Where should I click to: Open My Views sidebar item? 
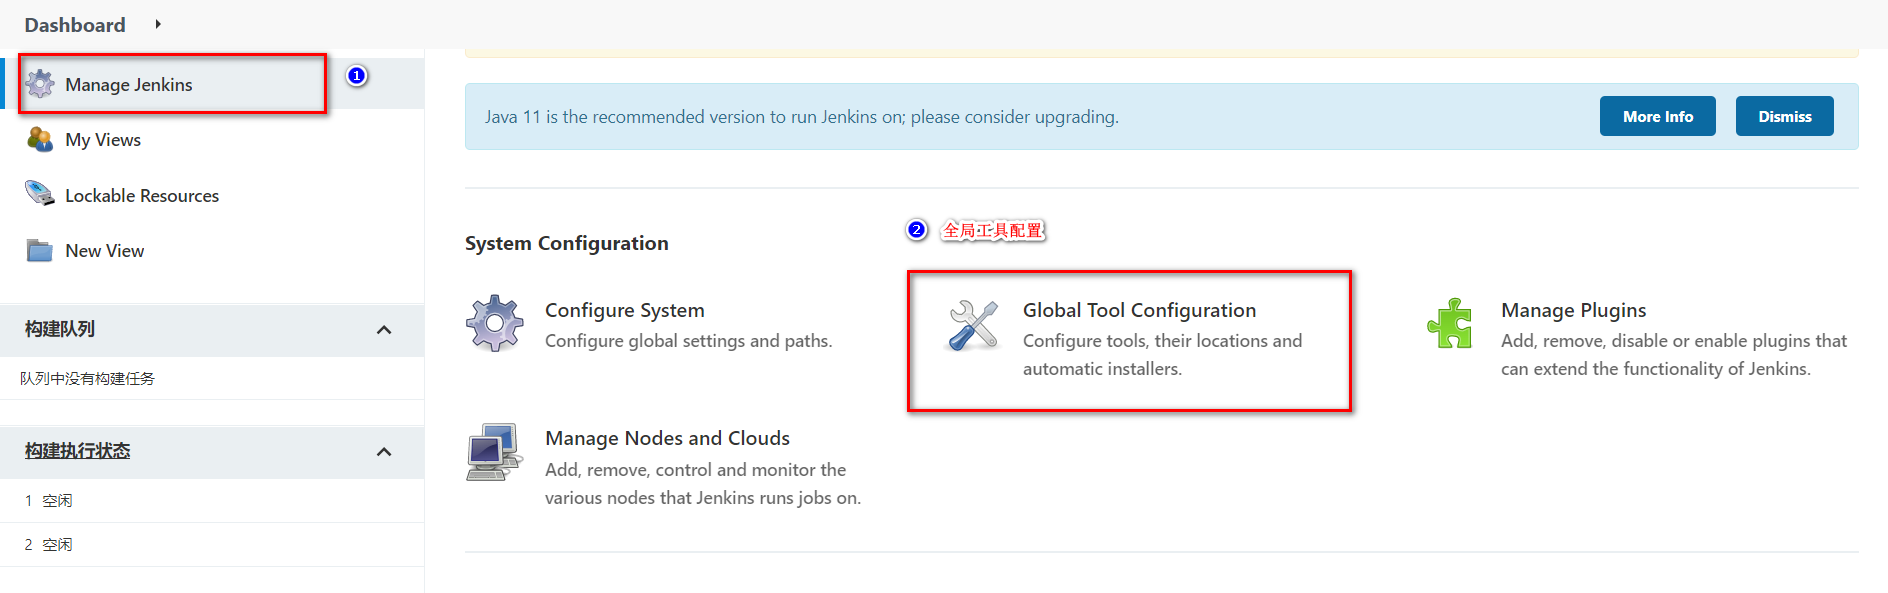103,140
